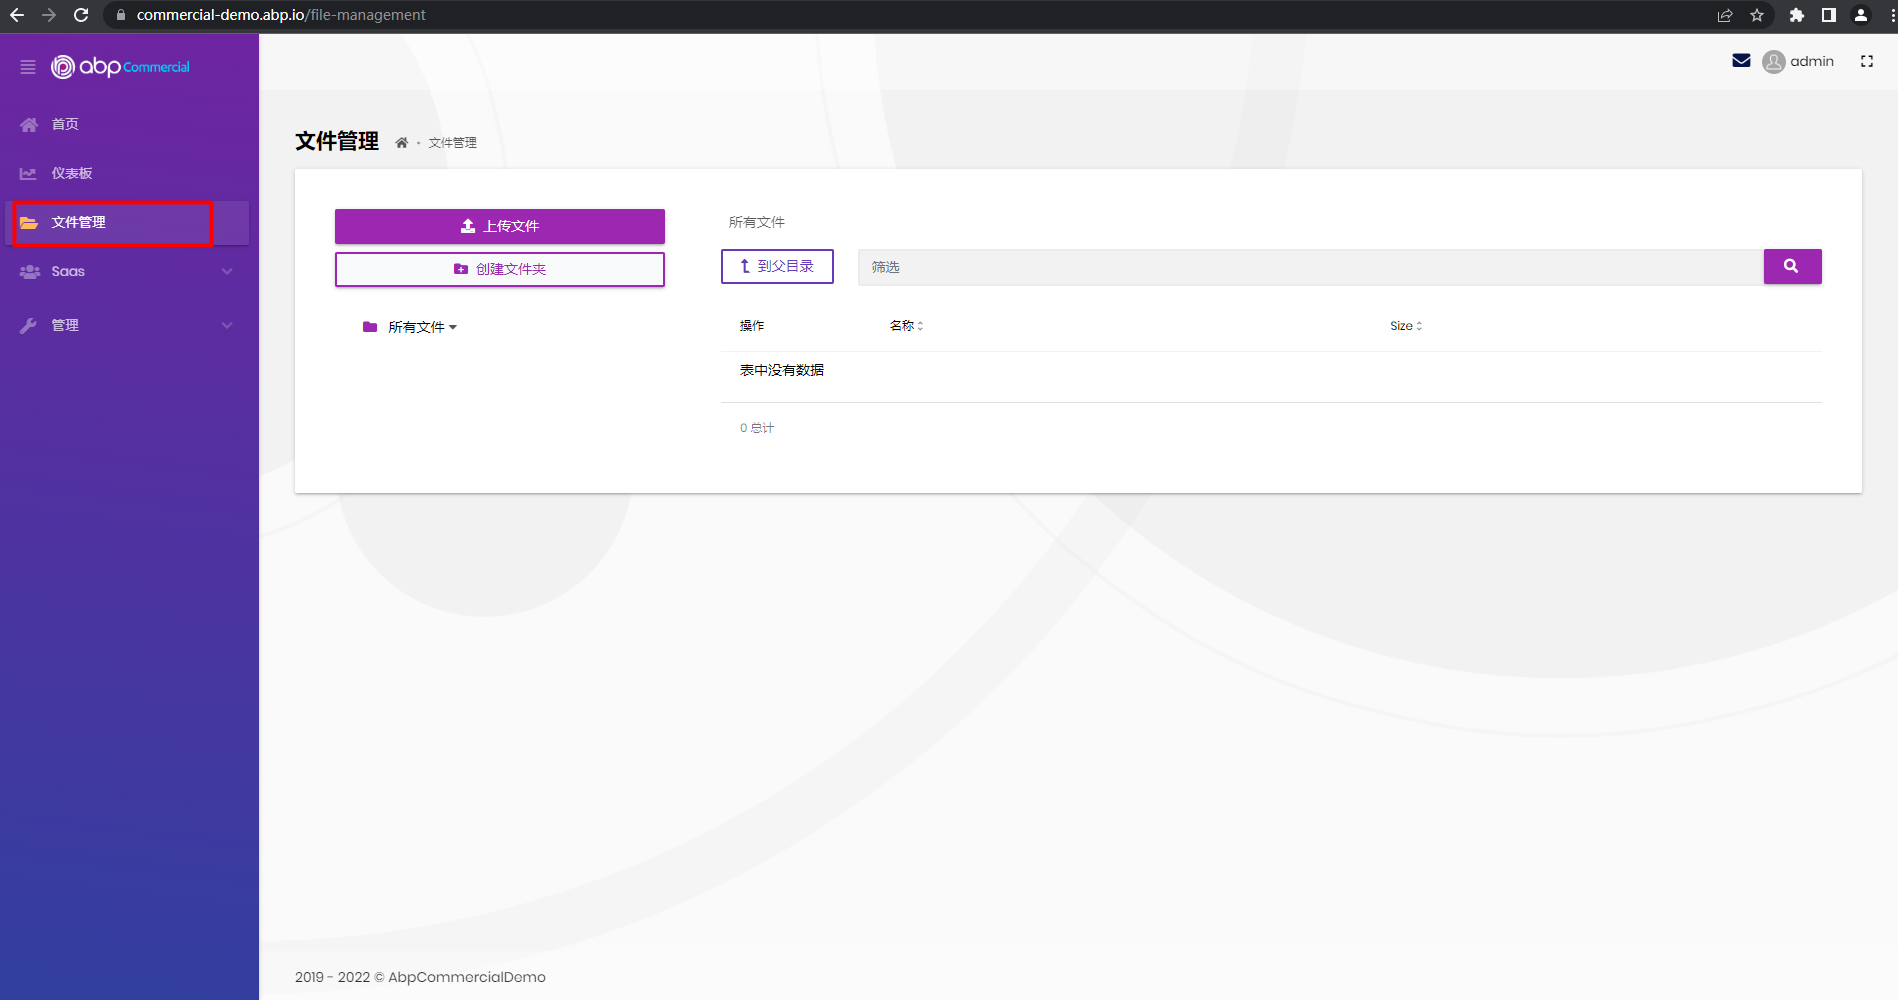Click the 到父目录 go-up button
Viewport: 1898px width, 1000px height.
pos(777,266)
